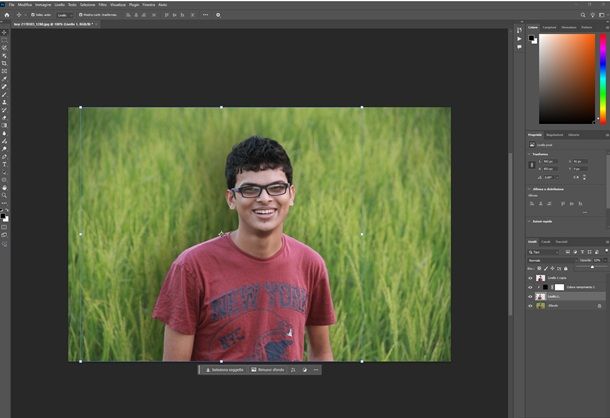The image size is (610, 418).
Task: Open the File menu
Action: (11, 5)
